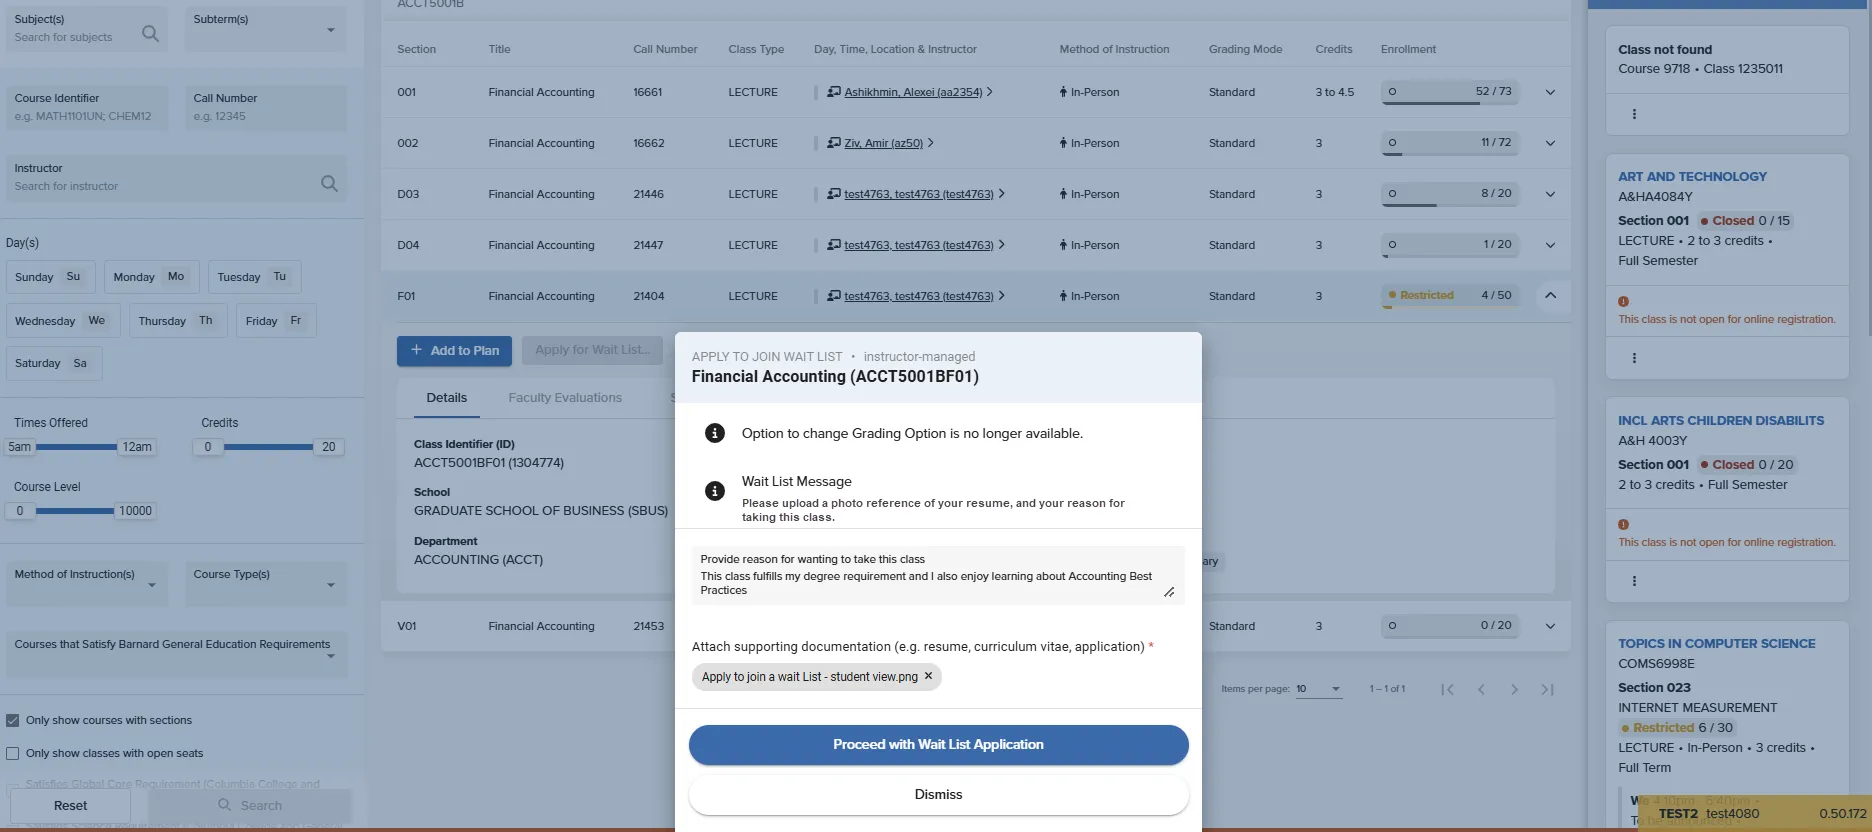Click the Call Number input field
This screenshot has height=832, width=1872.
coord(266,108)
